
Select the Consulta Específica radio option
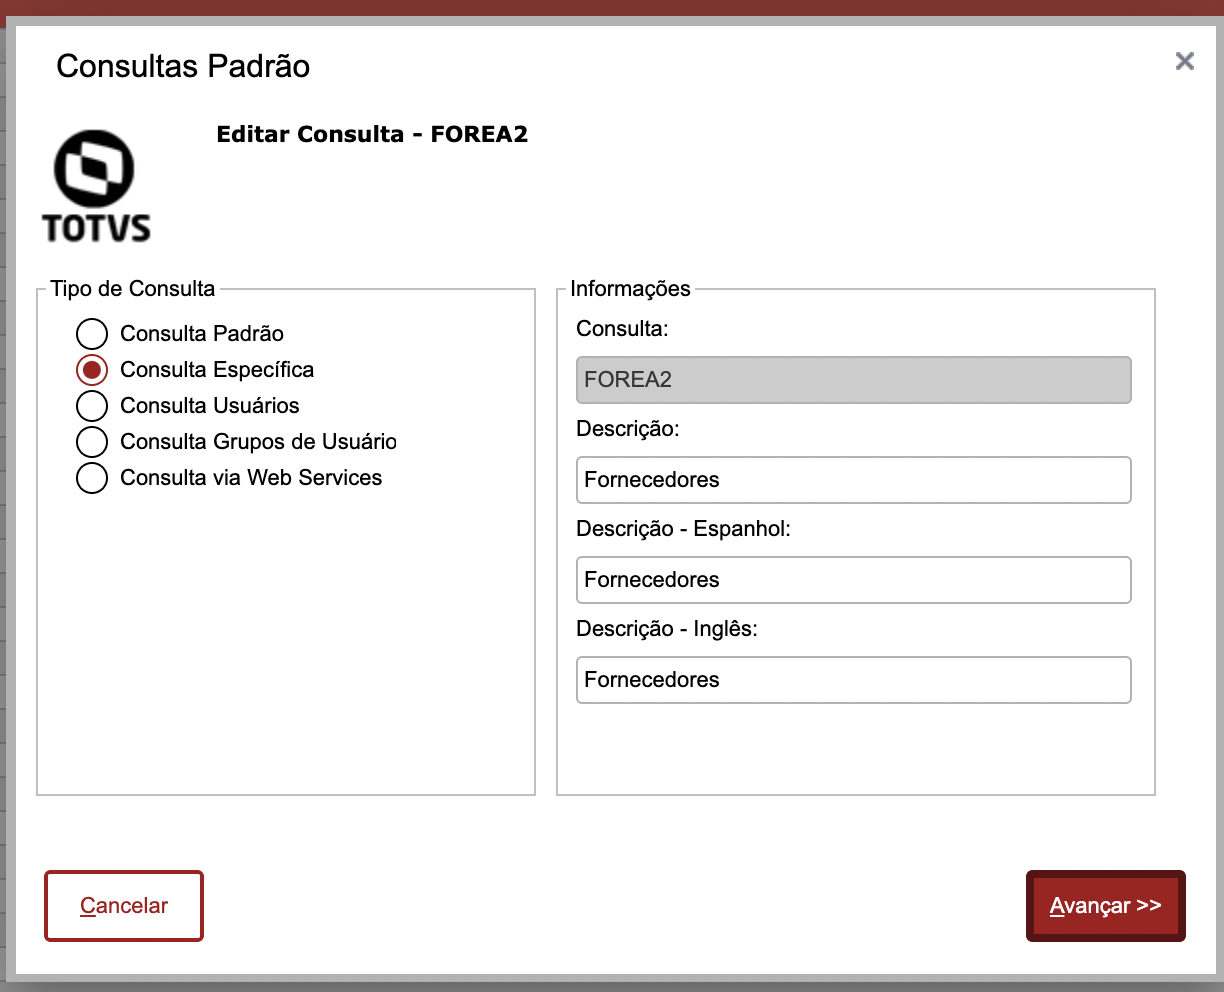click(x=92, y=370)
